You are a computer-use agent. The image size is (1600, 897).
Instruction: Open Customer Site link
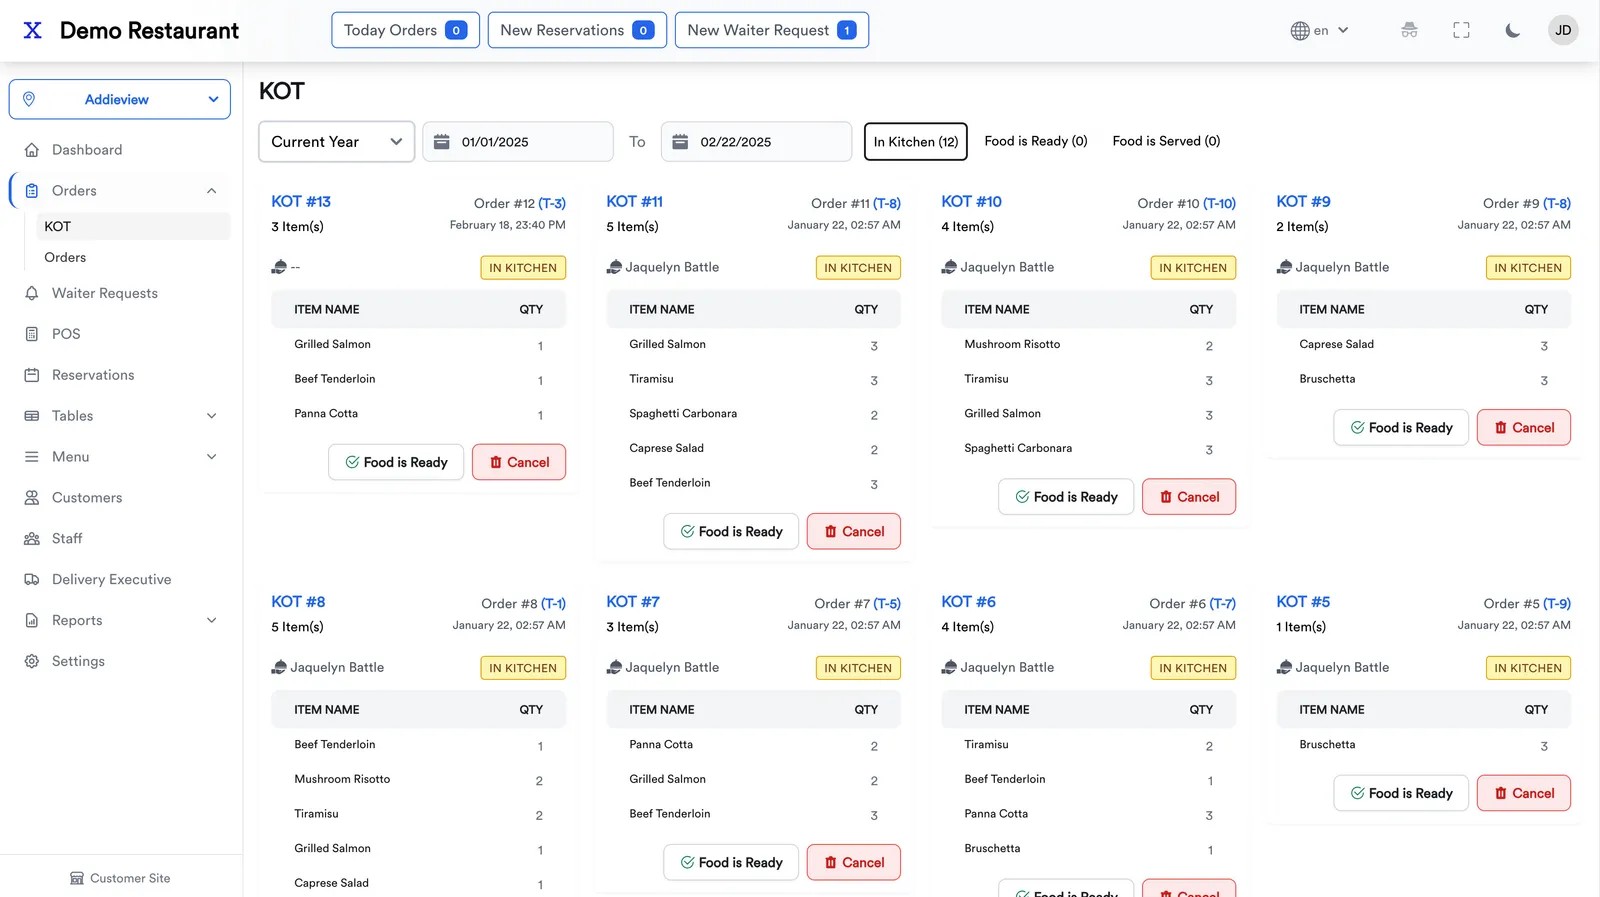pos(120,878)
